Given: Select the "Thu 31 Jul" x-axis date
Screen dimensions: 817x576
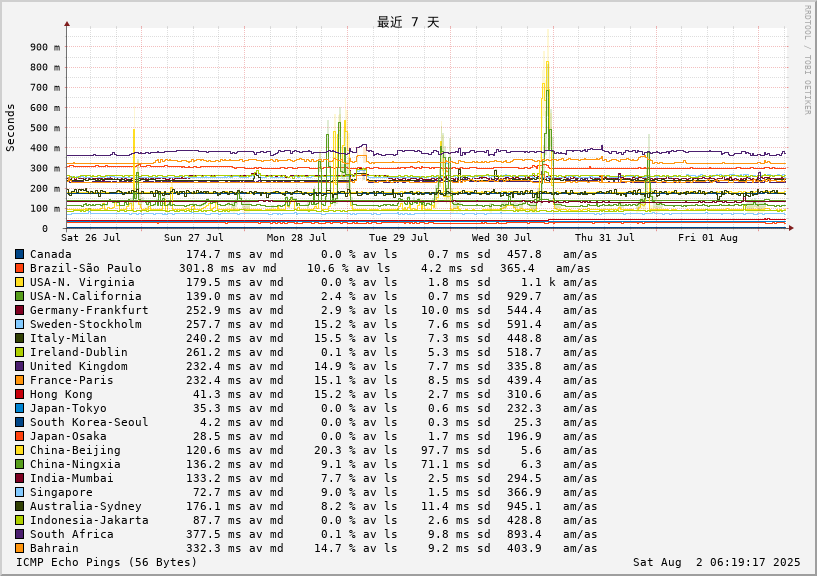Looking at the screenshot, I should click(x=605, y=238).
